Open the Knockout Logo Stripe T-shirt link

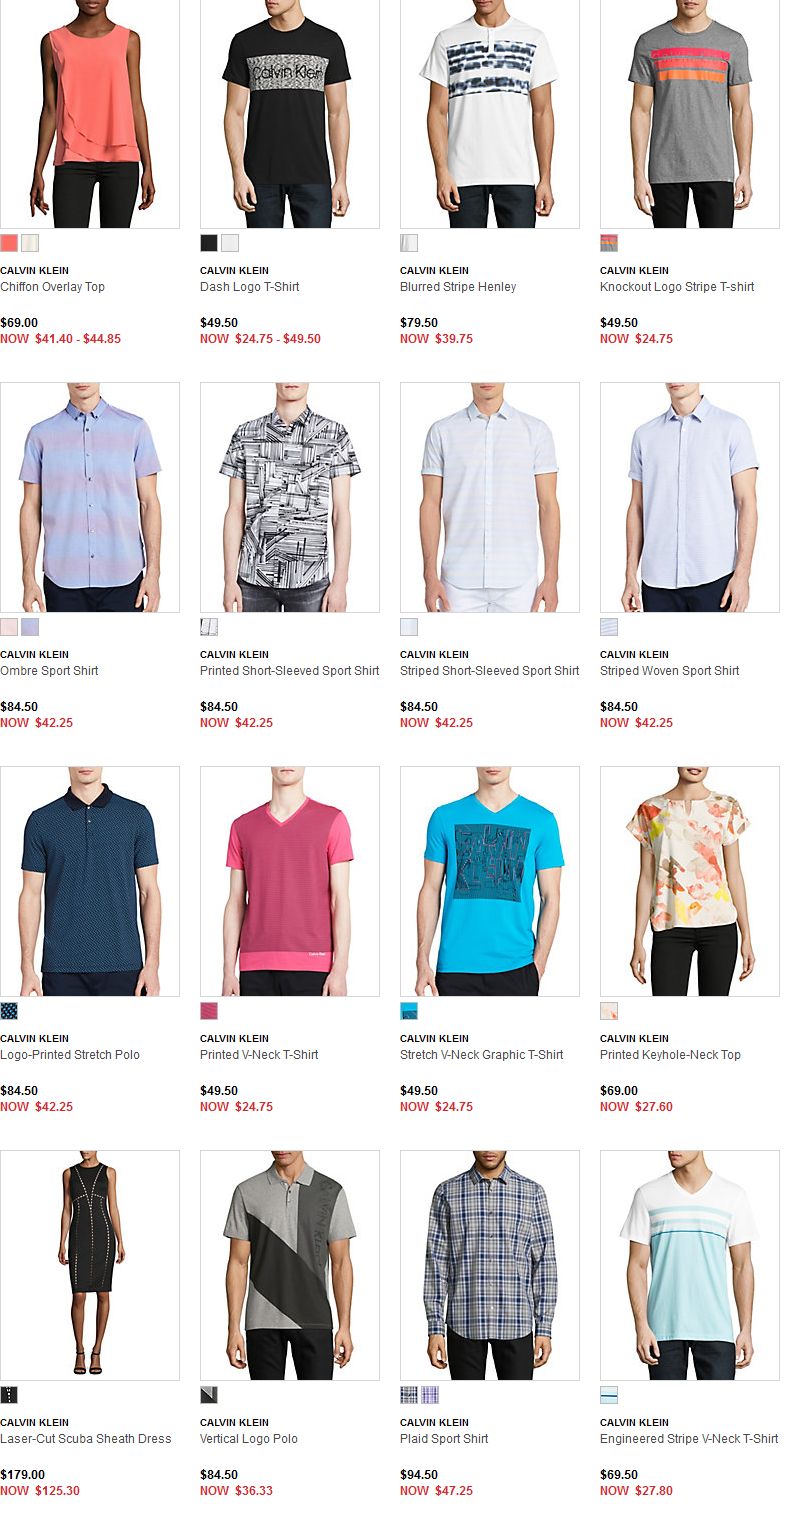point(677,287)
